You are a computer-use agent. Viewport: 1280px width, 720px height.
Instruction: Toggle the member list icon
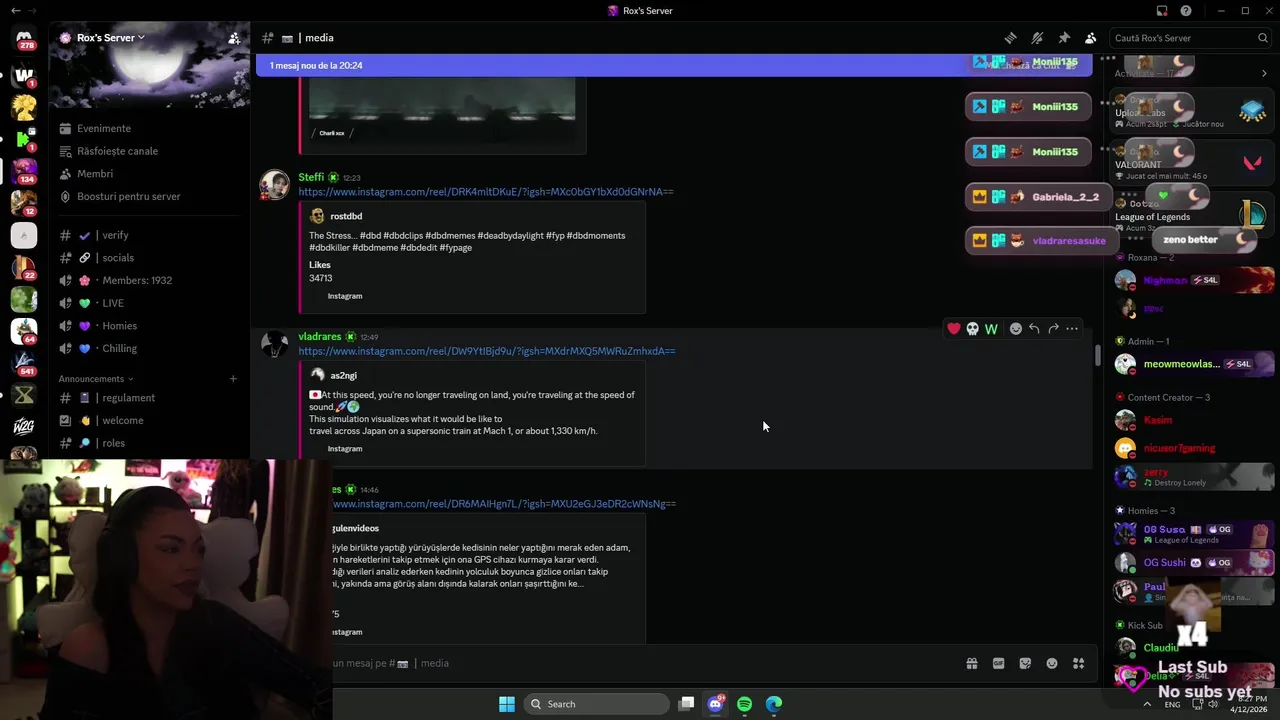coord(1090,38)
